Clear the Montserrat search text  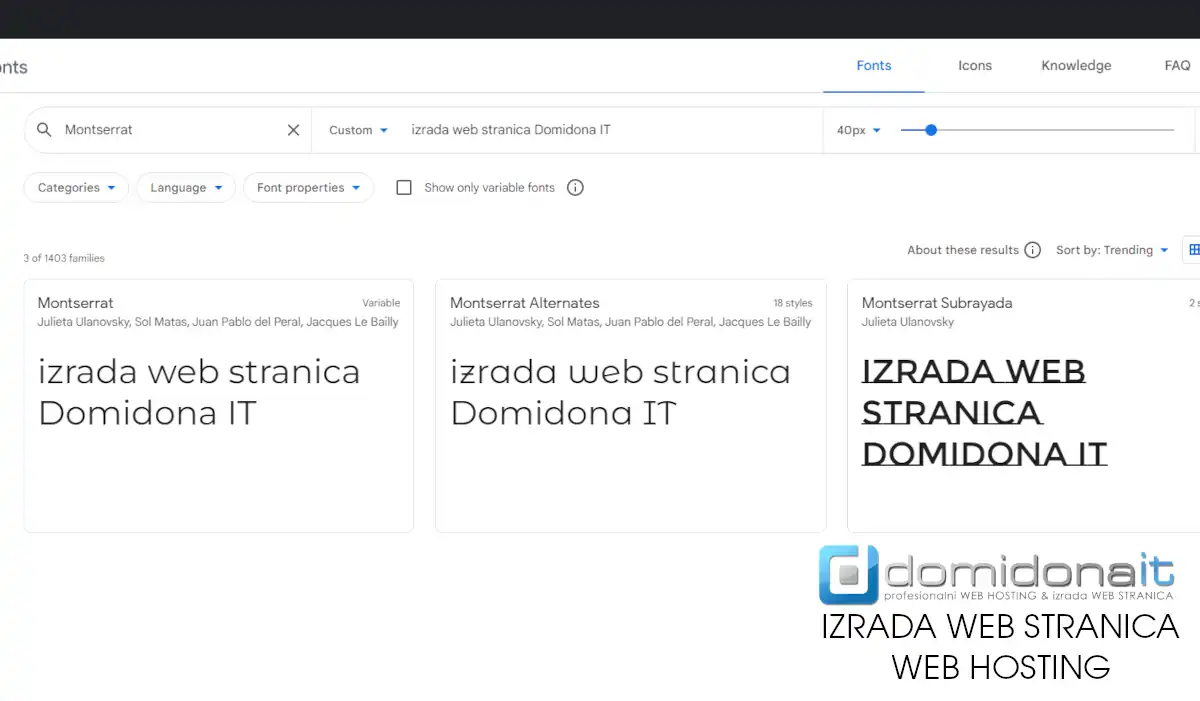pos(293,130)
